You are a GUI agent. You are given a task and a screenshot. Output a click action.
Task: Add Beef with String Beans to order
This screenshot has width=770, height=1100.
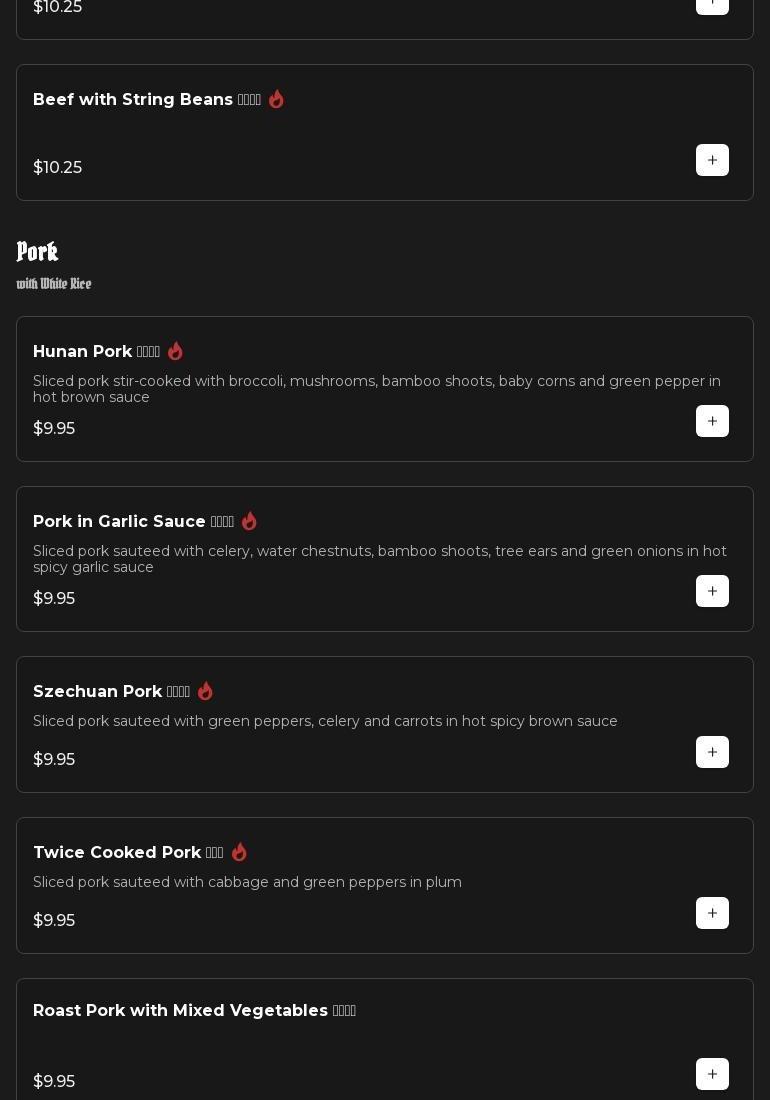[712, 160]
